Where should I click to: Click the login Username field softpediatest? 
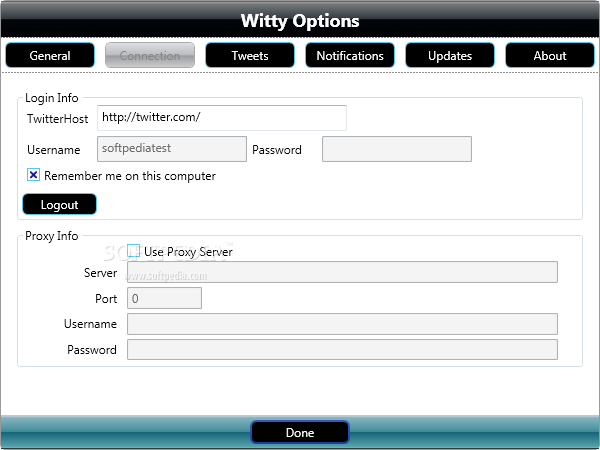(x=172, y=149)
